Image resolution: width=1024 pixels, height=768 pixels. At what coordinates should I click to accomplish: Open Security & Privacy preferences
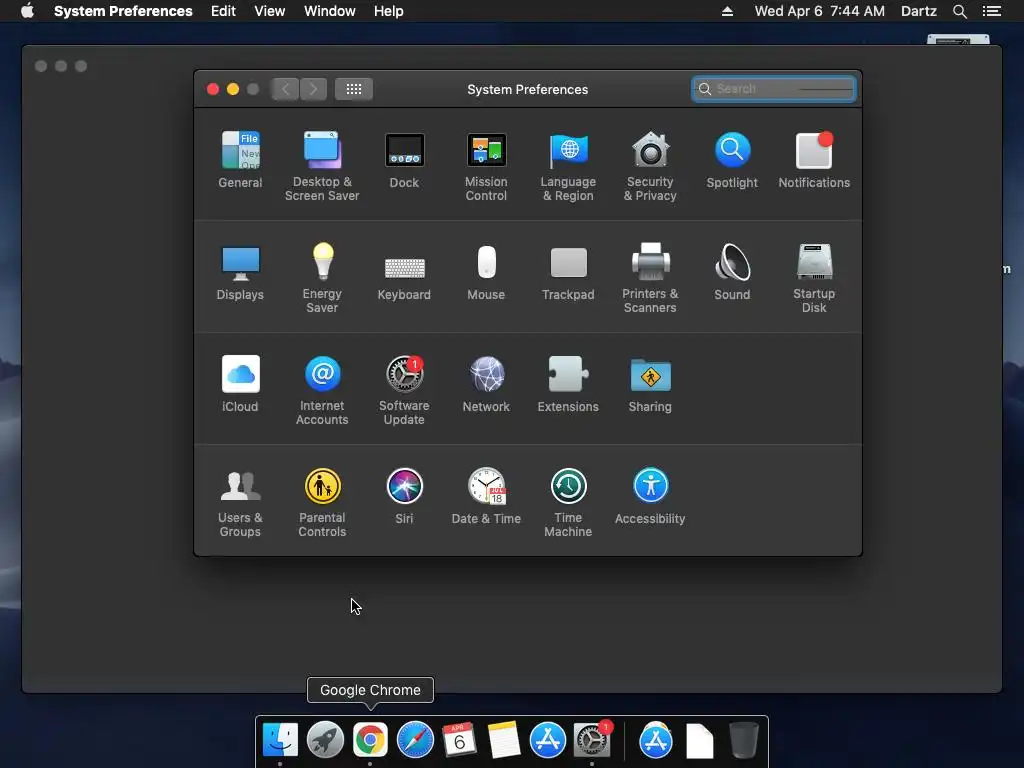tap(650, 167)
